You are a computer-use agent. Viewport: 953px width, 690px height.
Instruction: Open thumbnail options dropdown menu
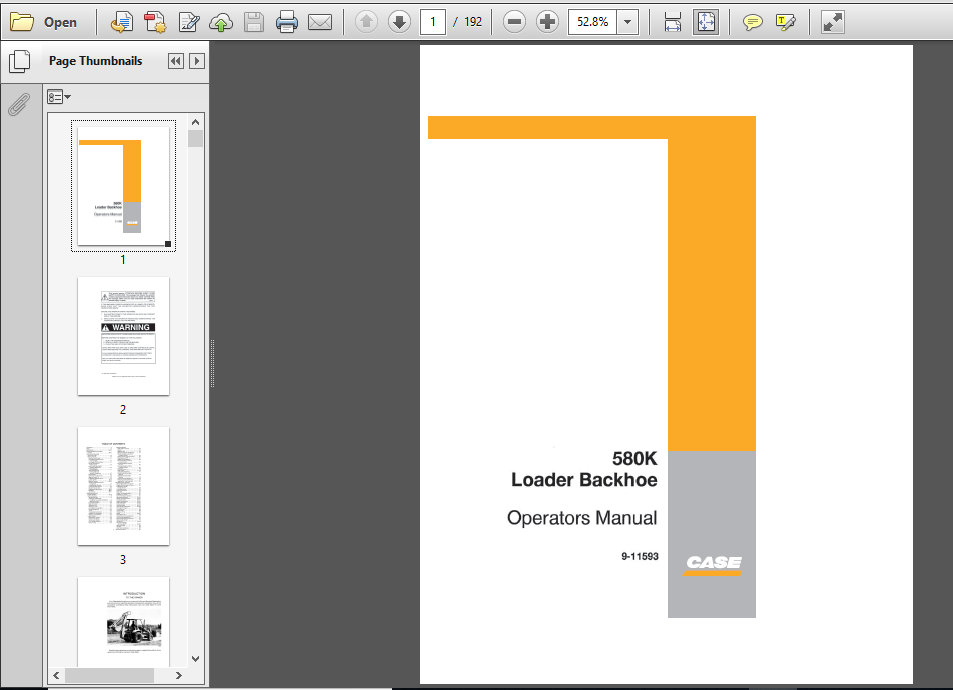point(58,97)
